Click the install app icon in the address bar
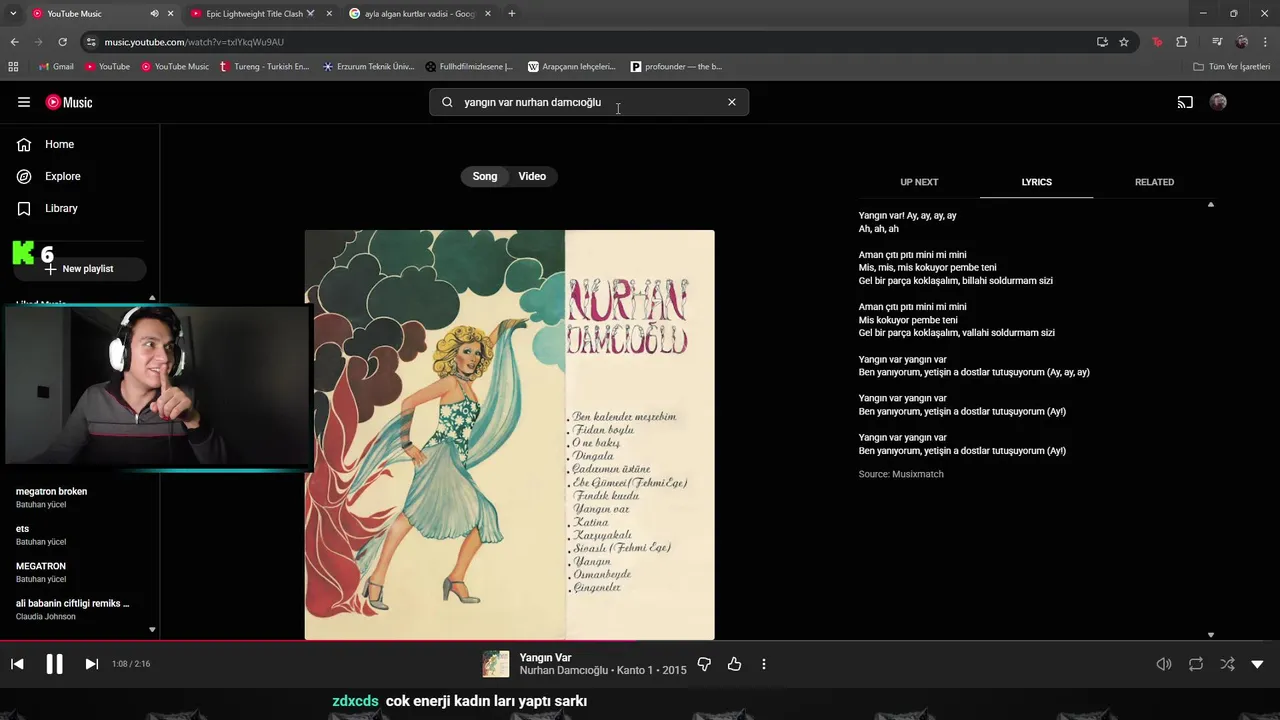 pyautogui.click(x=1102, y=42)
